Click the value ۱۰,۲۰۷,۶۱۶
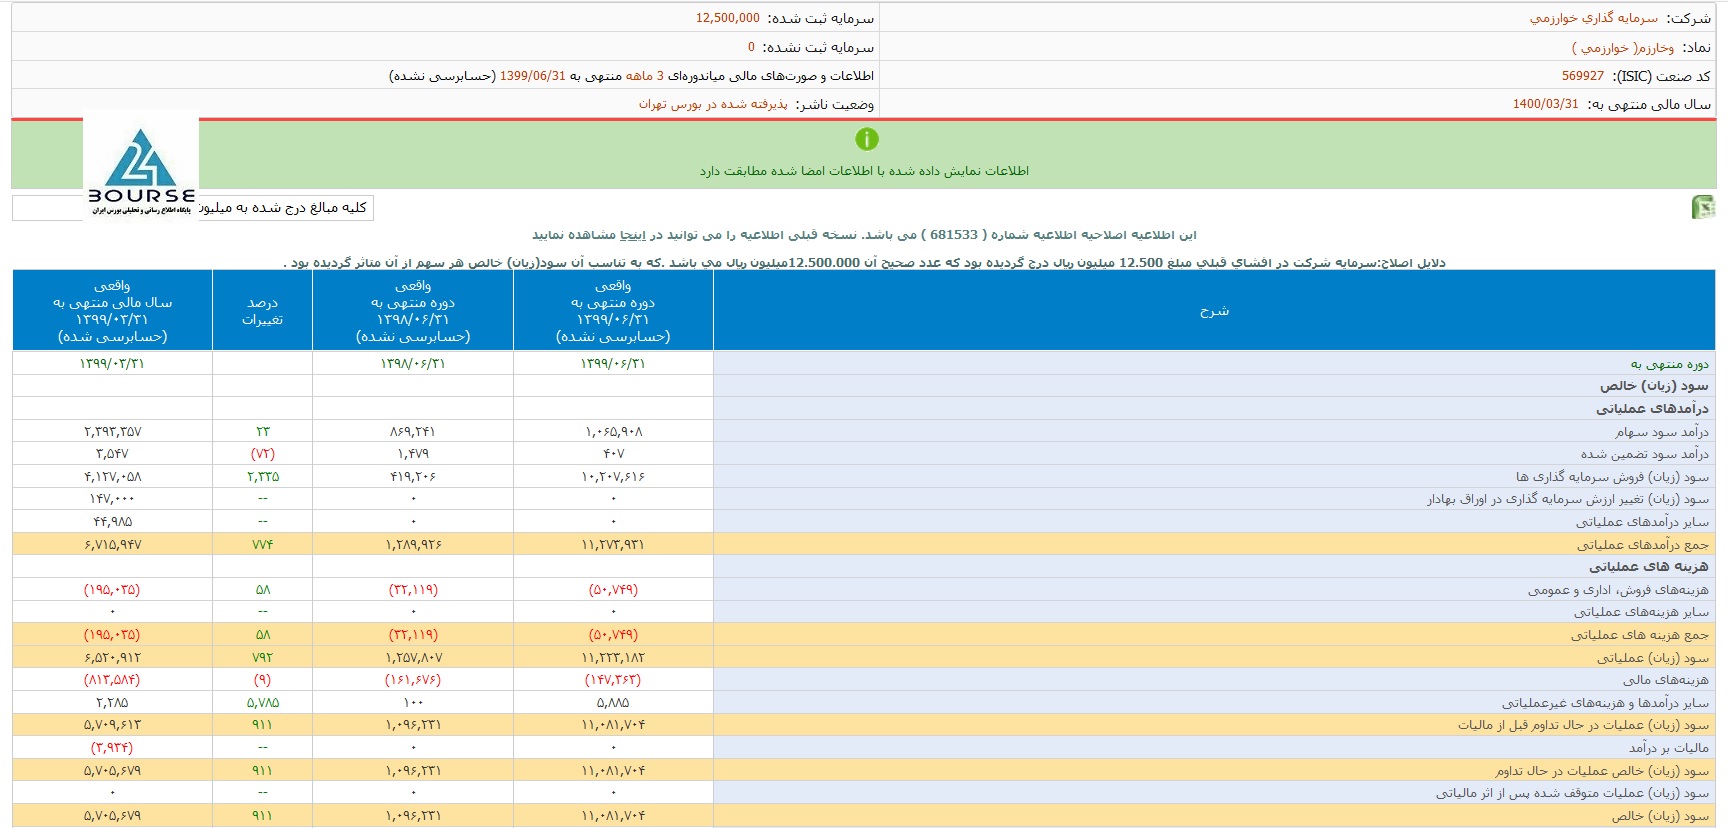This screenshot has width=1728, height=828. pos(613,477)
